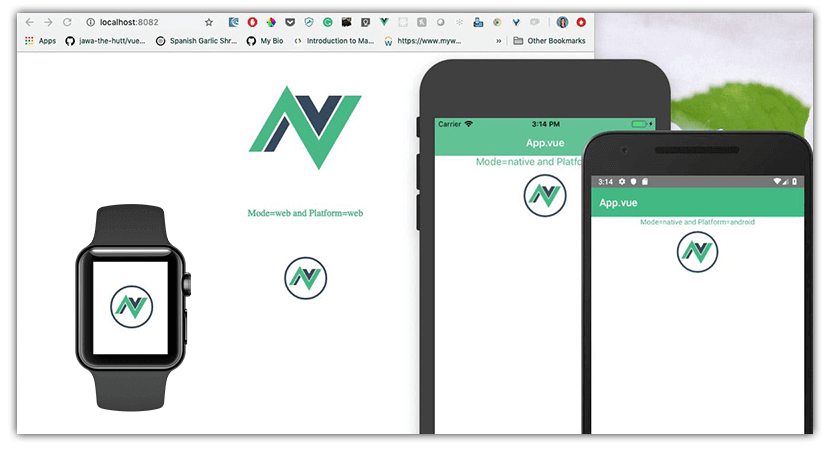The width and height of the screenshot is (829, 451).
Task: Click the Grammarly green extension icon
Action: 327,21
